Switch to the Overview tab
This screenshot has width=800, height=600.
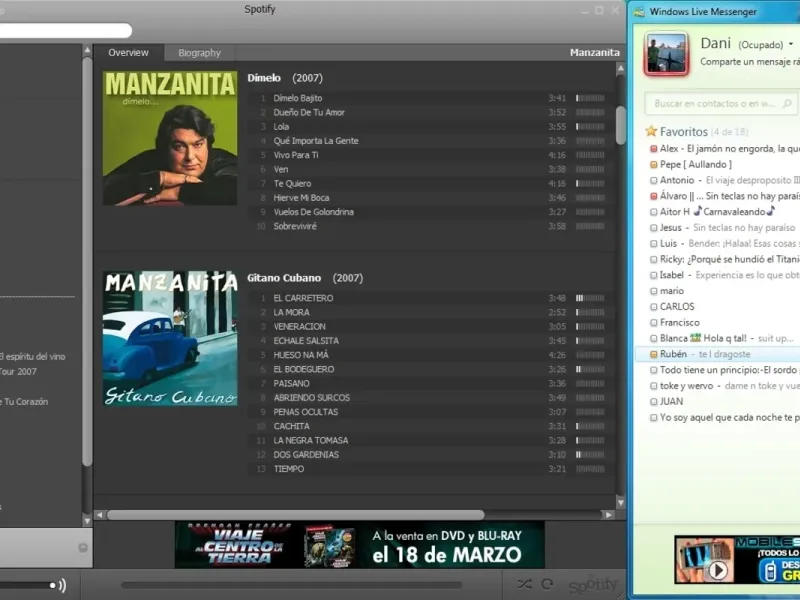pyautogui.click(x=129, y=53)
